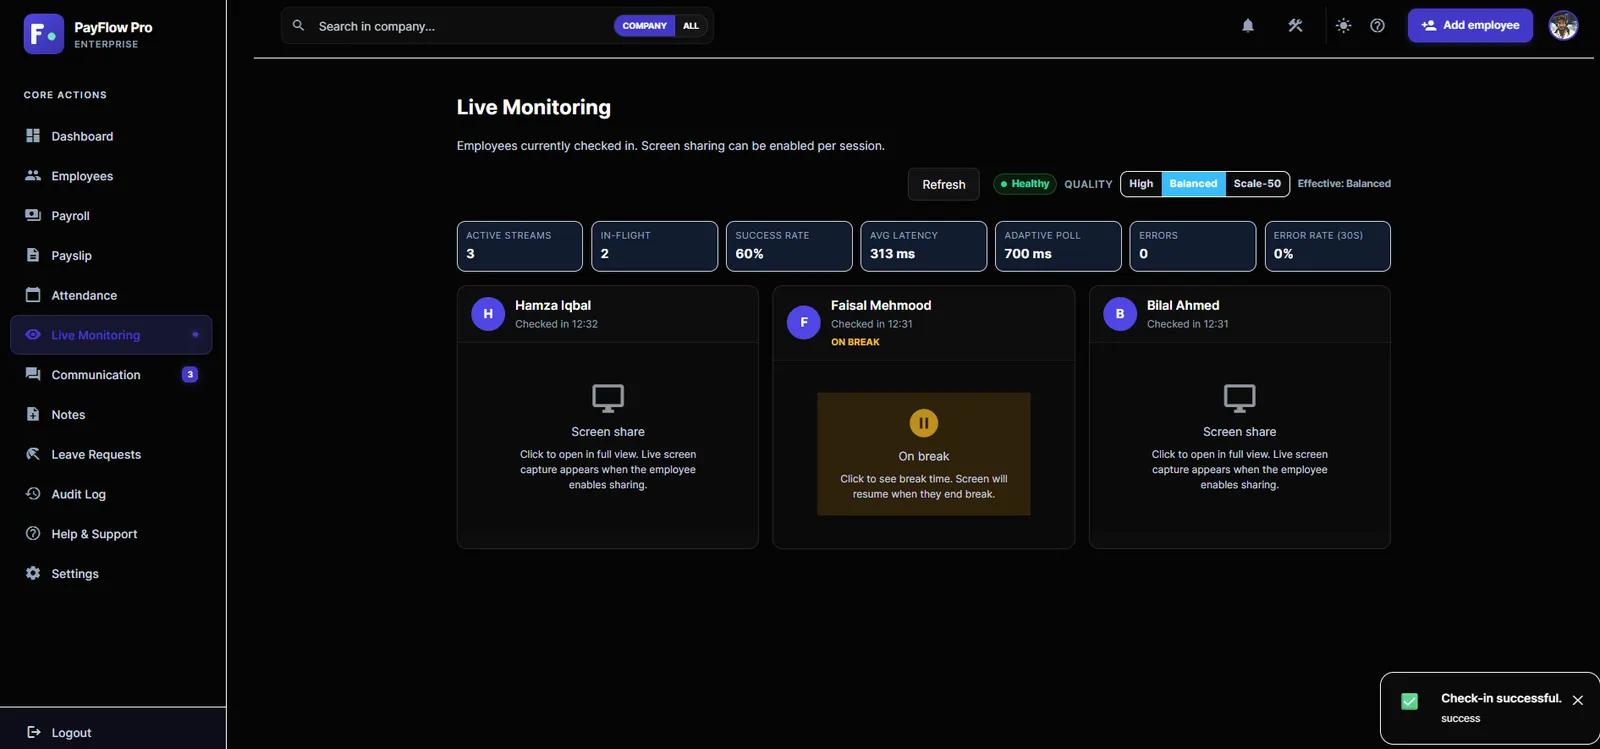The width and height of the screenshot is (1600, 749).
Task: Click the Communication badge showing 3
Action: tap(190, 375)
